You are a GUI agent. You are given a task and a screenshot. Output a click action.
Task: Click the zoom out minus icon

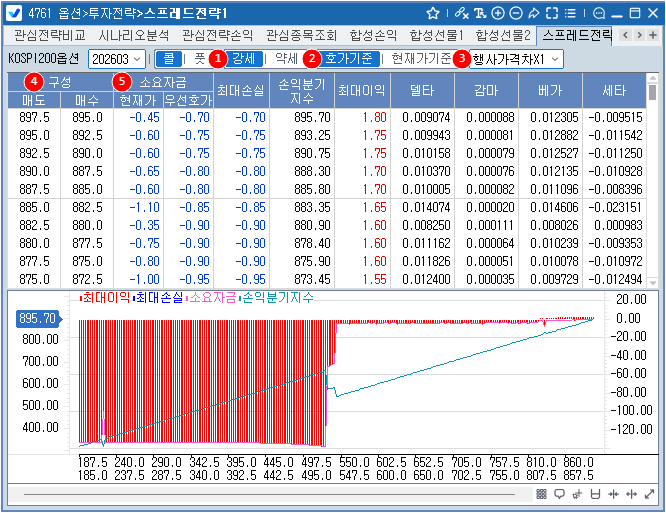(x=516, y=13)
